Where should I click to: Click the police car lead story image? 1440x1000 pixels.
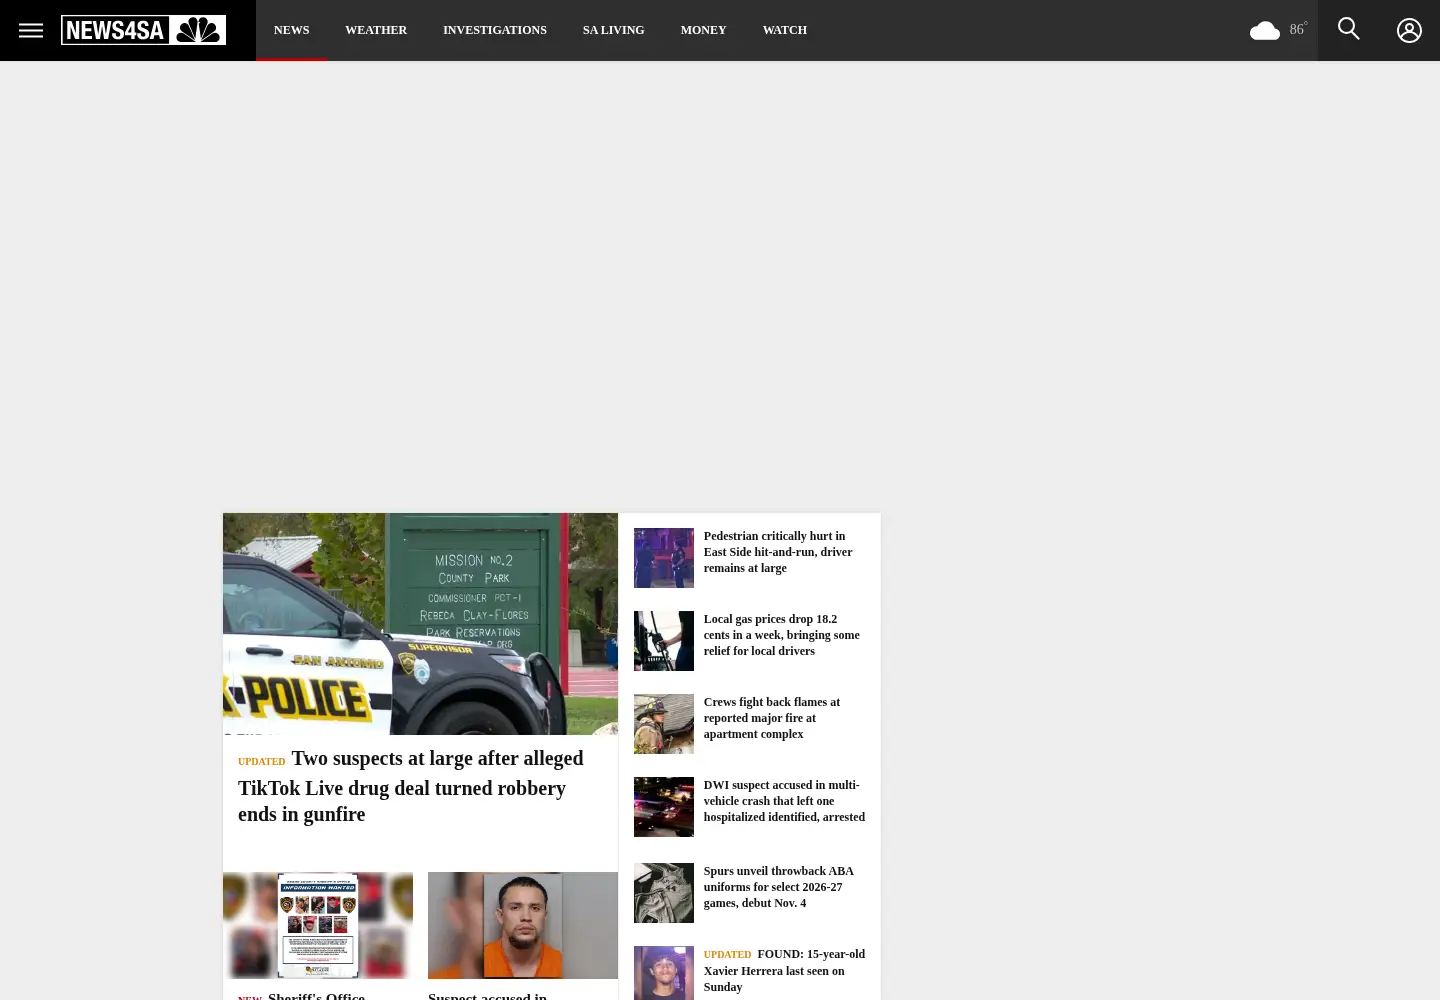(420, 624)
